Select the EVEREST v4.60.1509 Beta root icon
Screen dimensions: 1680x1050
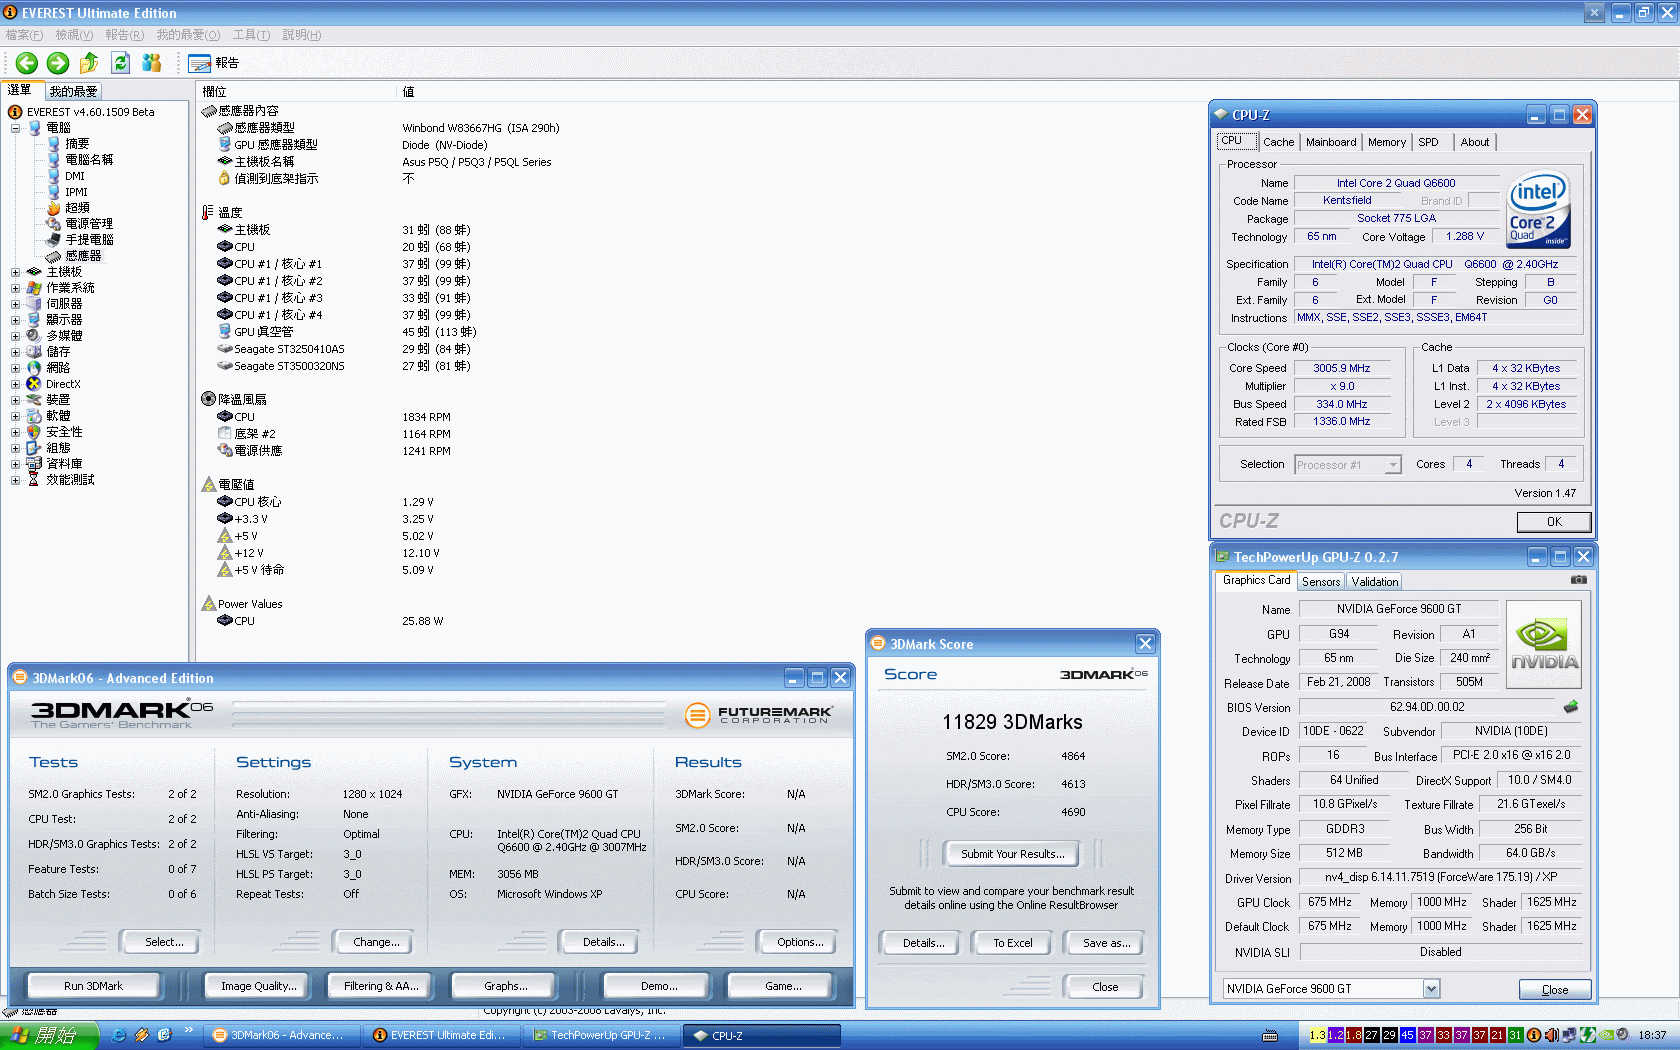coord(15,112)
